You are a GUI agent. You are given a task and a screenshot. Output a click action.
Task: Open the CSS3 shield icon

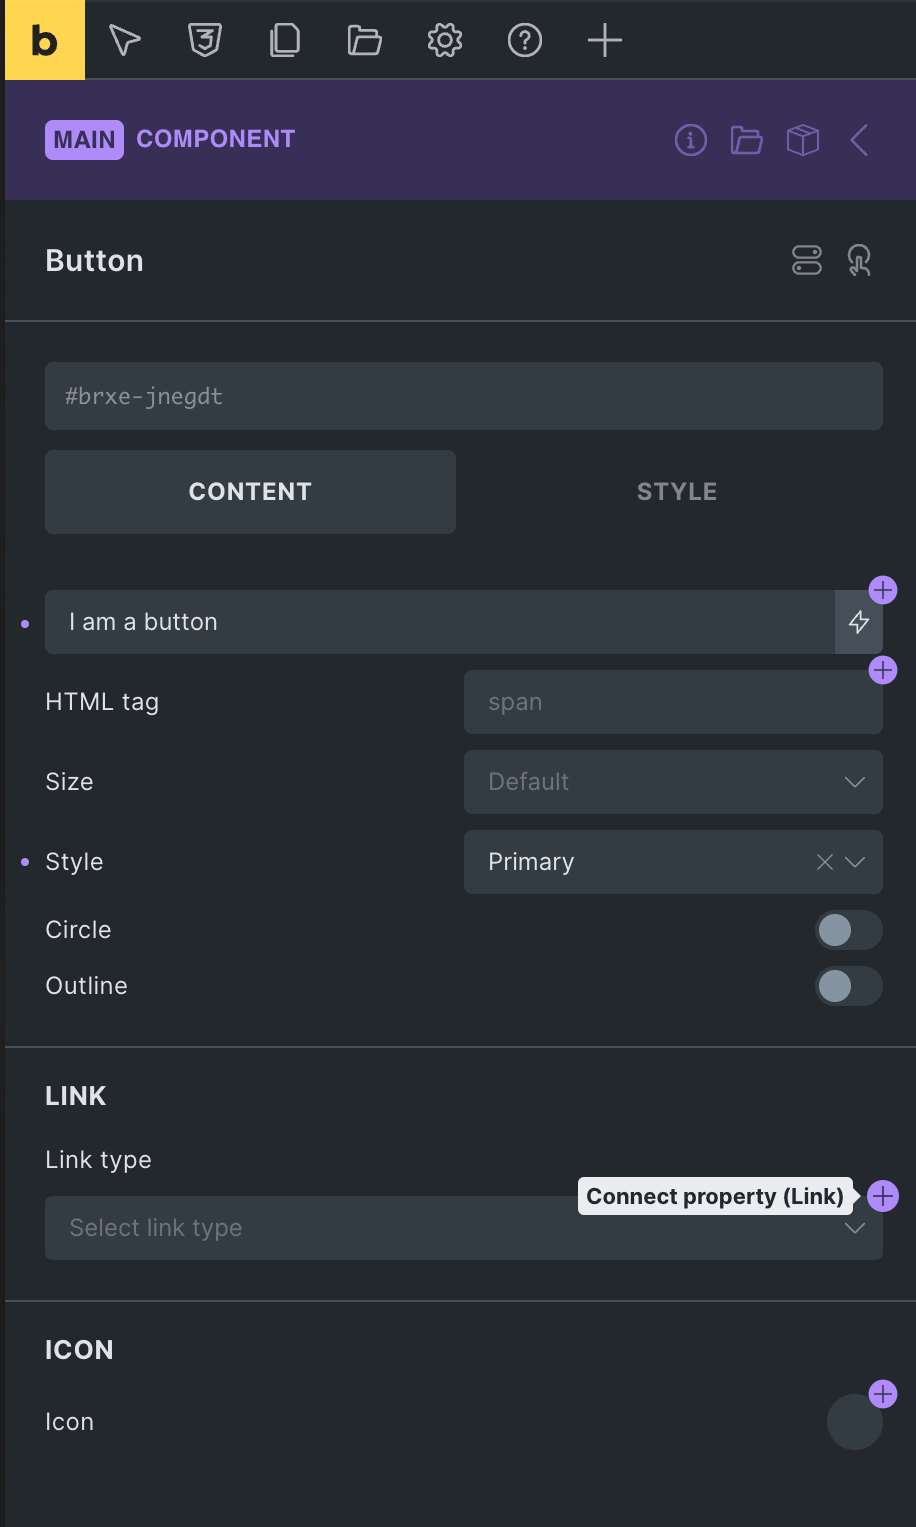205,40
